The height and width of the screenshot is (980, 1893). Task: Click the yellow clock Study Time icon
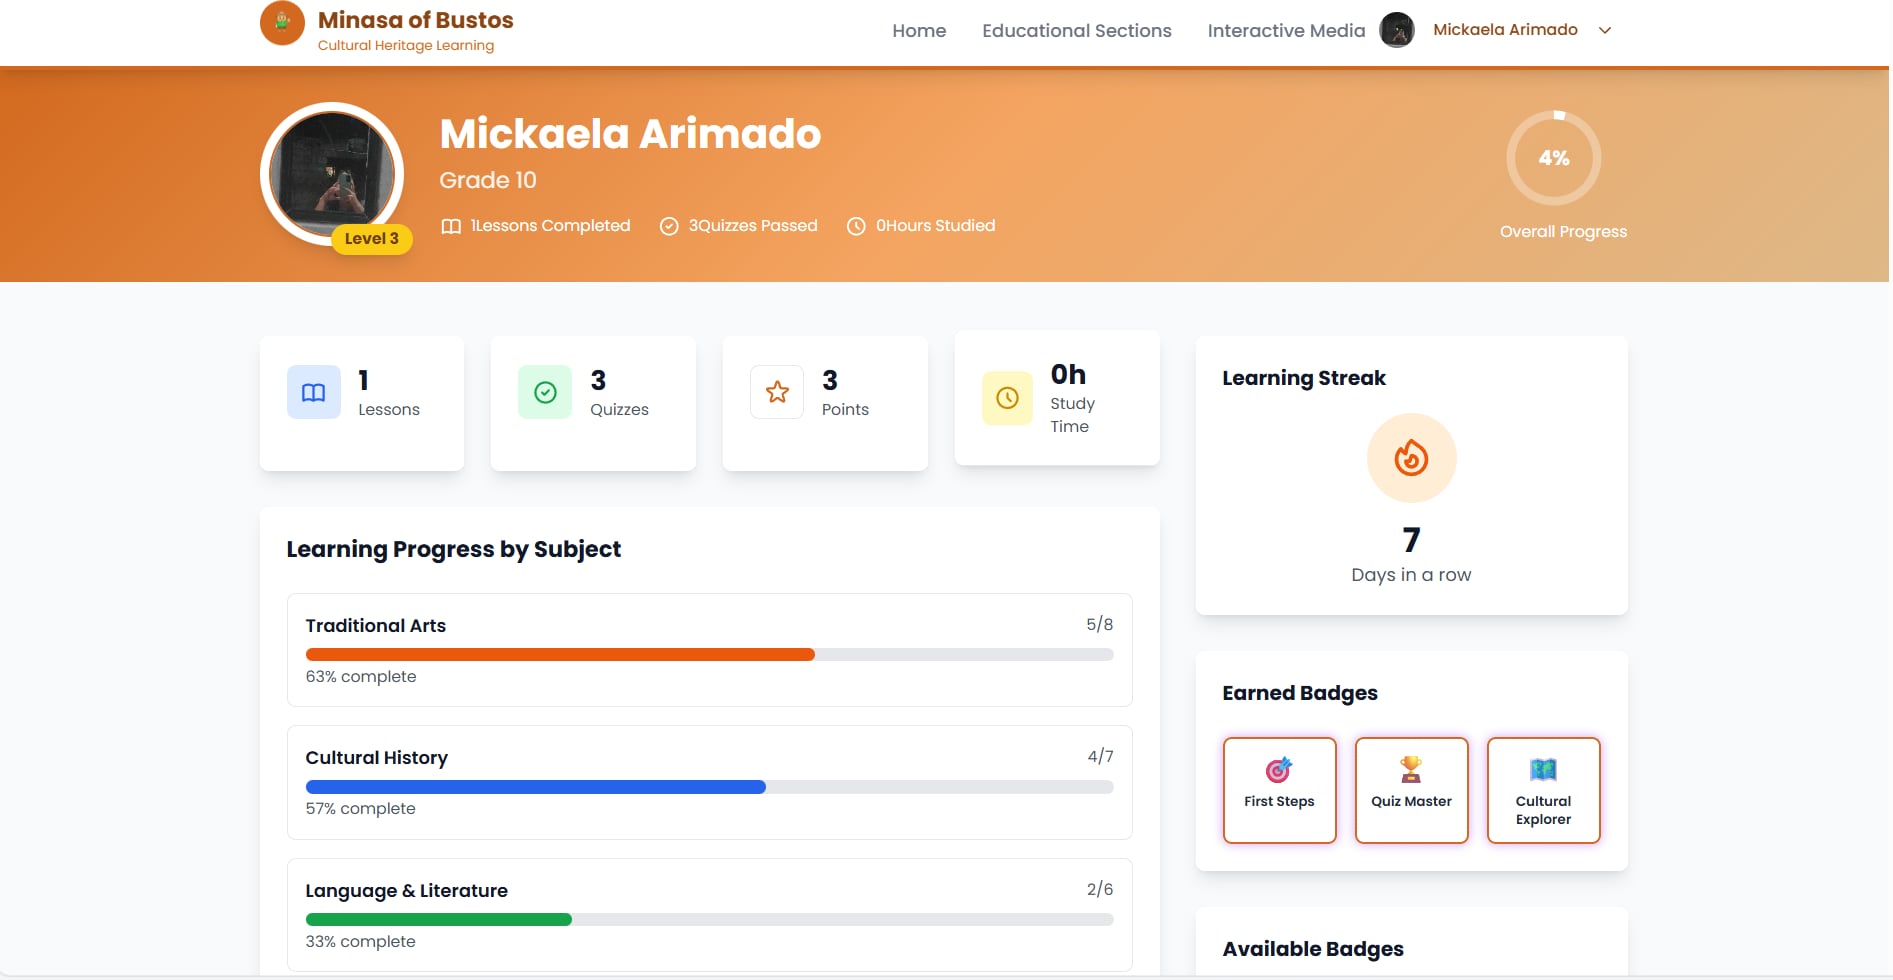click(1007, 398)
